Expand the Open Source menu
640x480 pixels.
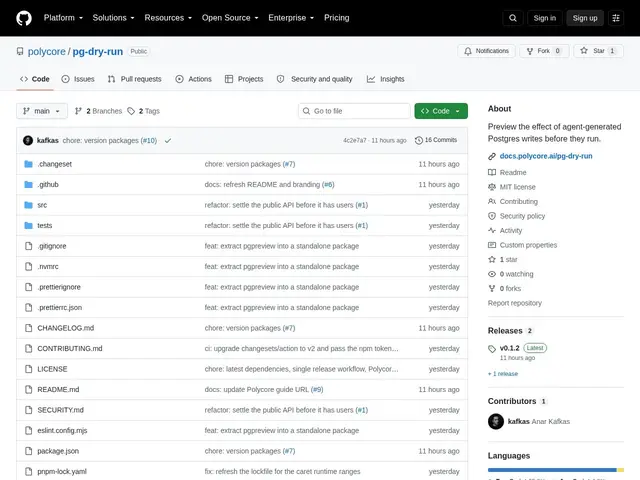coord(230,18)
